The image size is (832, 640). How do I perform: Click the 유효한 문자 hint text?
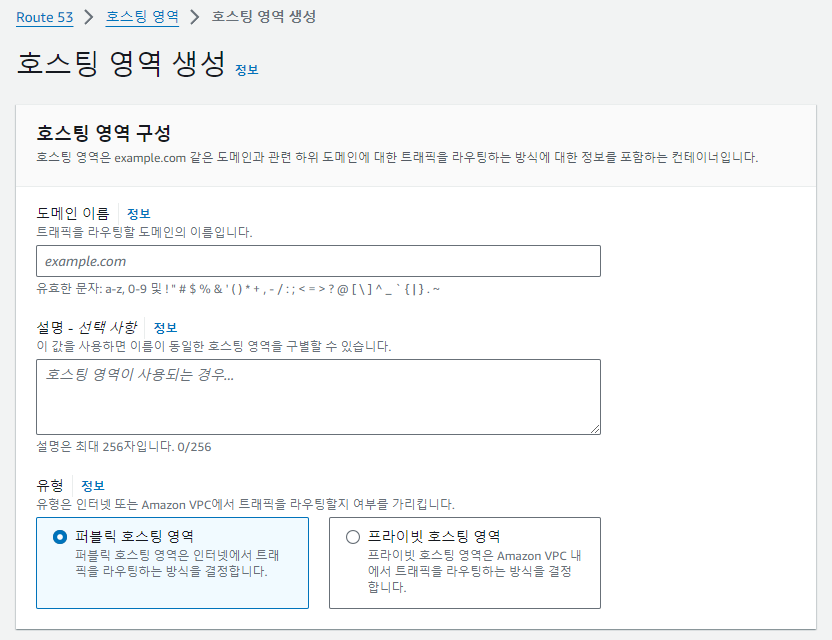[238, 289]
